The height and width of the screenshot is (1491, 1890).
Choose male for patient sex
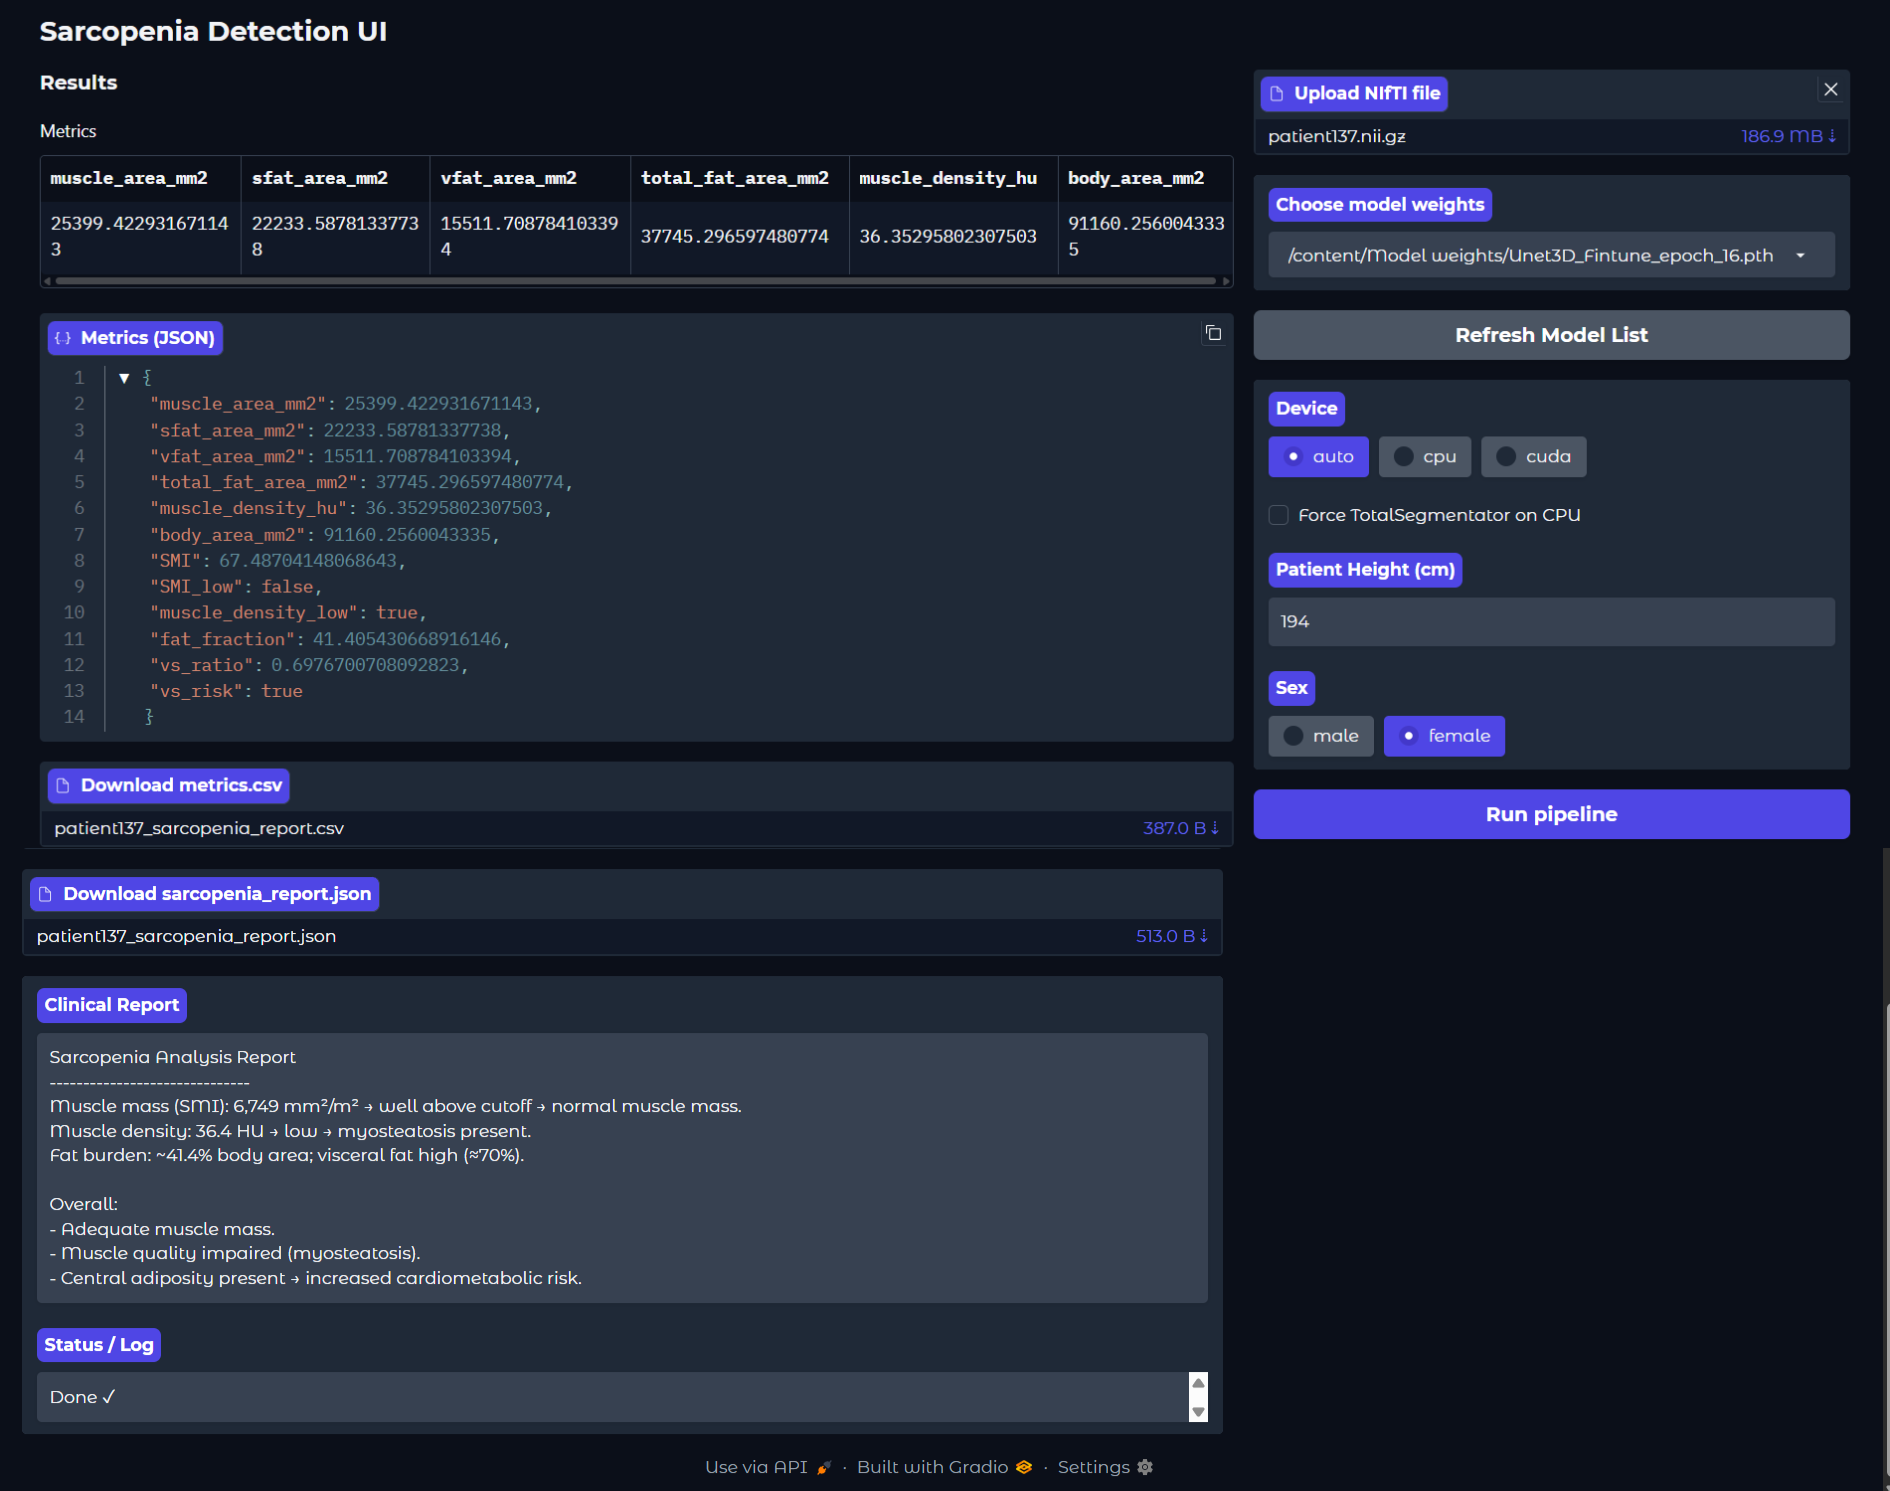click(x=1321, y=736)
